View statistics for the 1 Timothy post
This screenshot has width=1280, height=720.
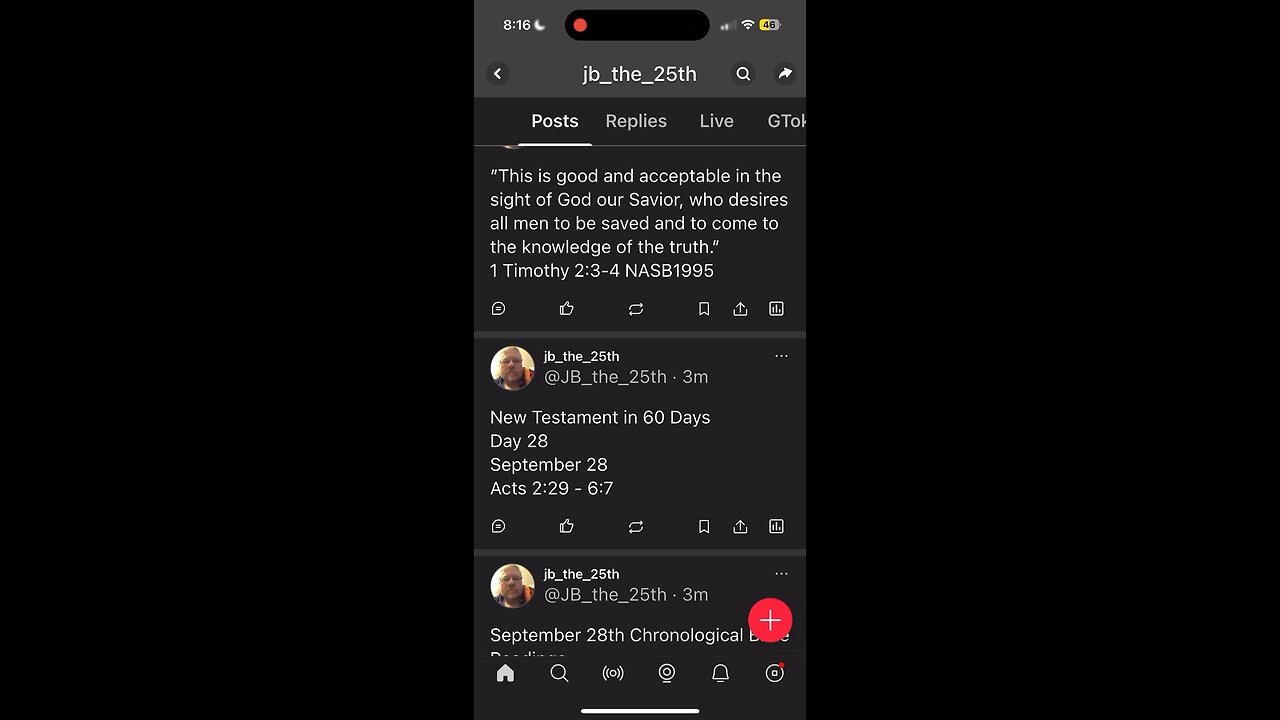[776, 309]
